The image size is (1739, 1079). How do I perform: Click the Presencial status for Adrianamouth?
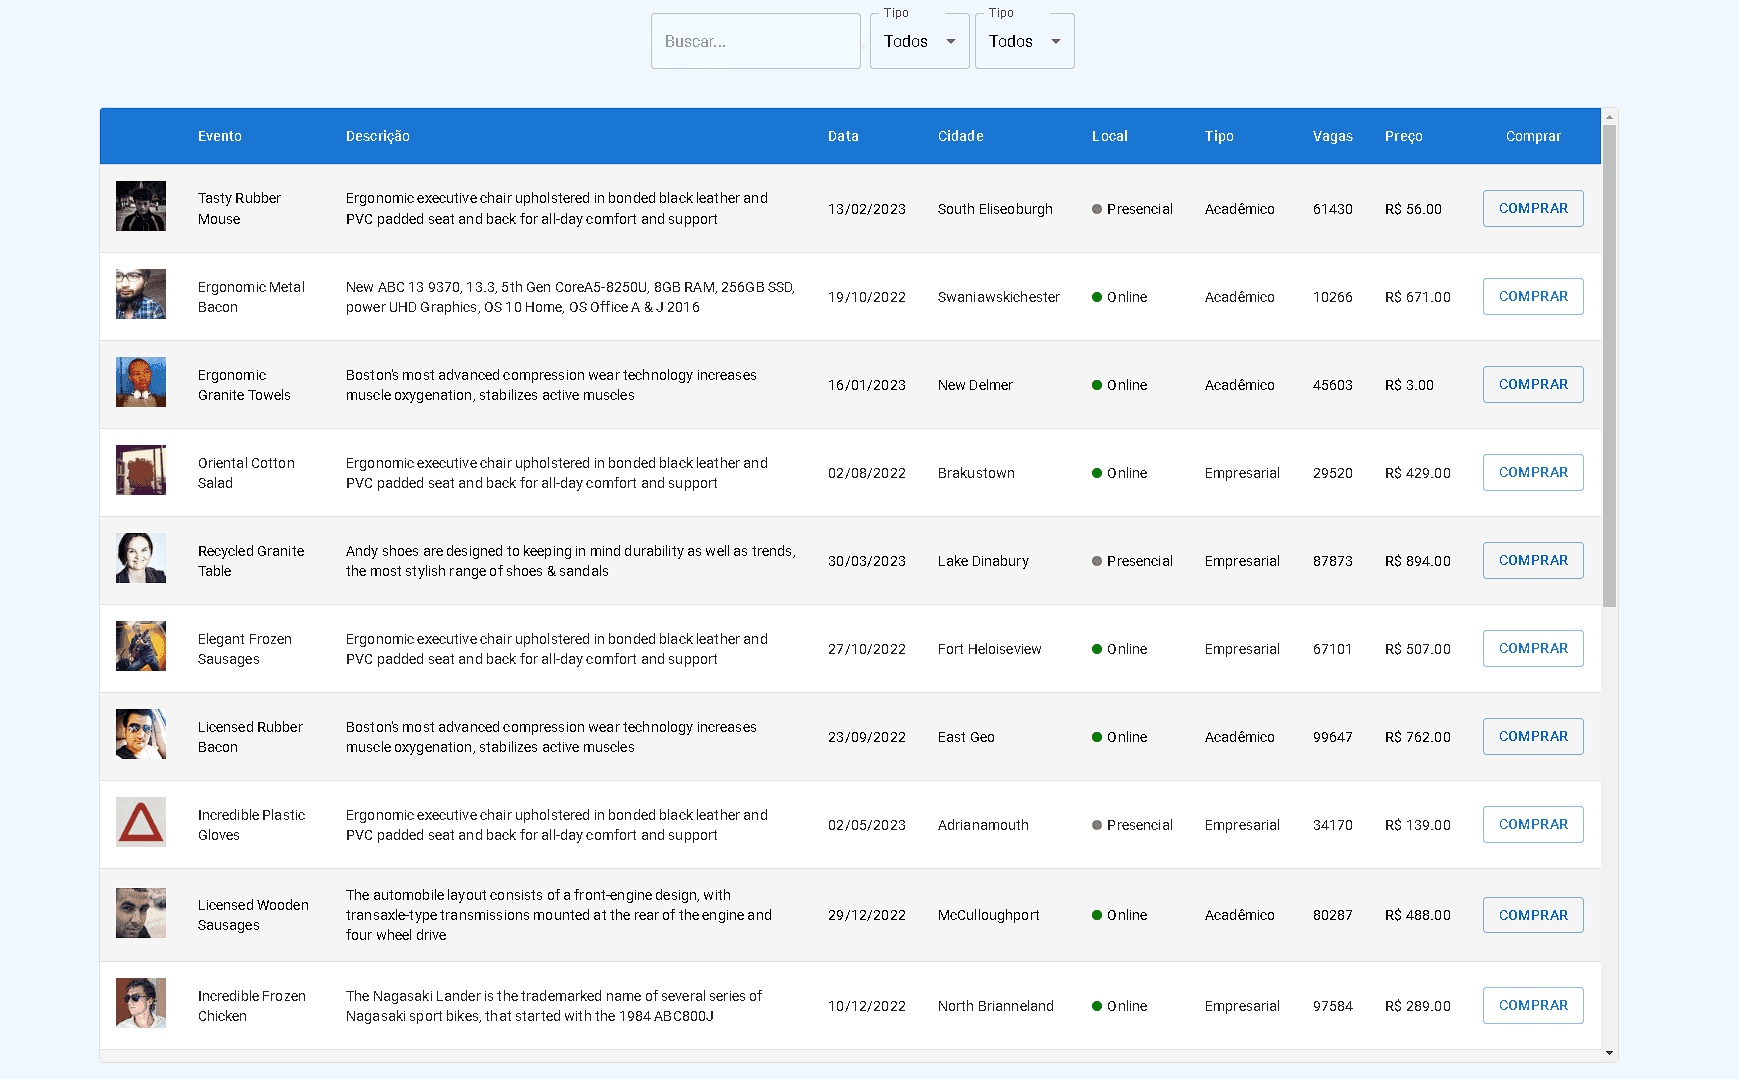coord(1132,825)
